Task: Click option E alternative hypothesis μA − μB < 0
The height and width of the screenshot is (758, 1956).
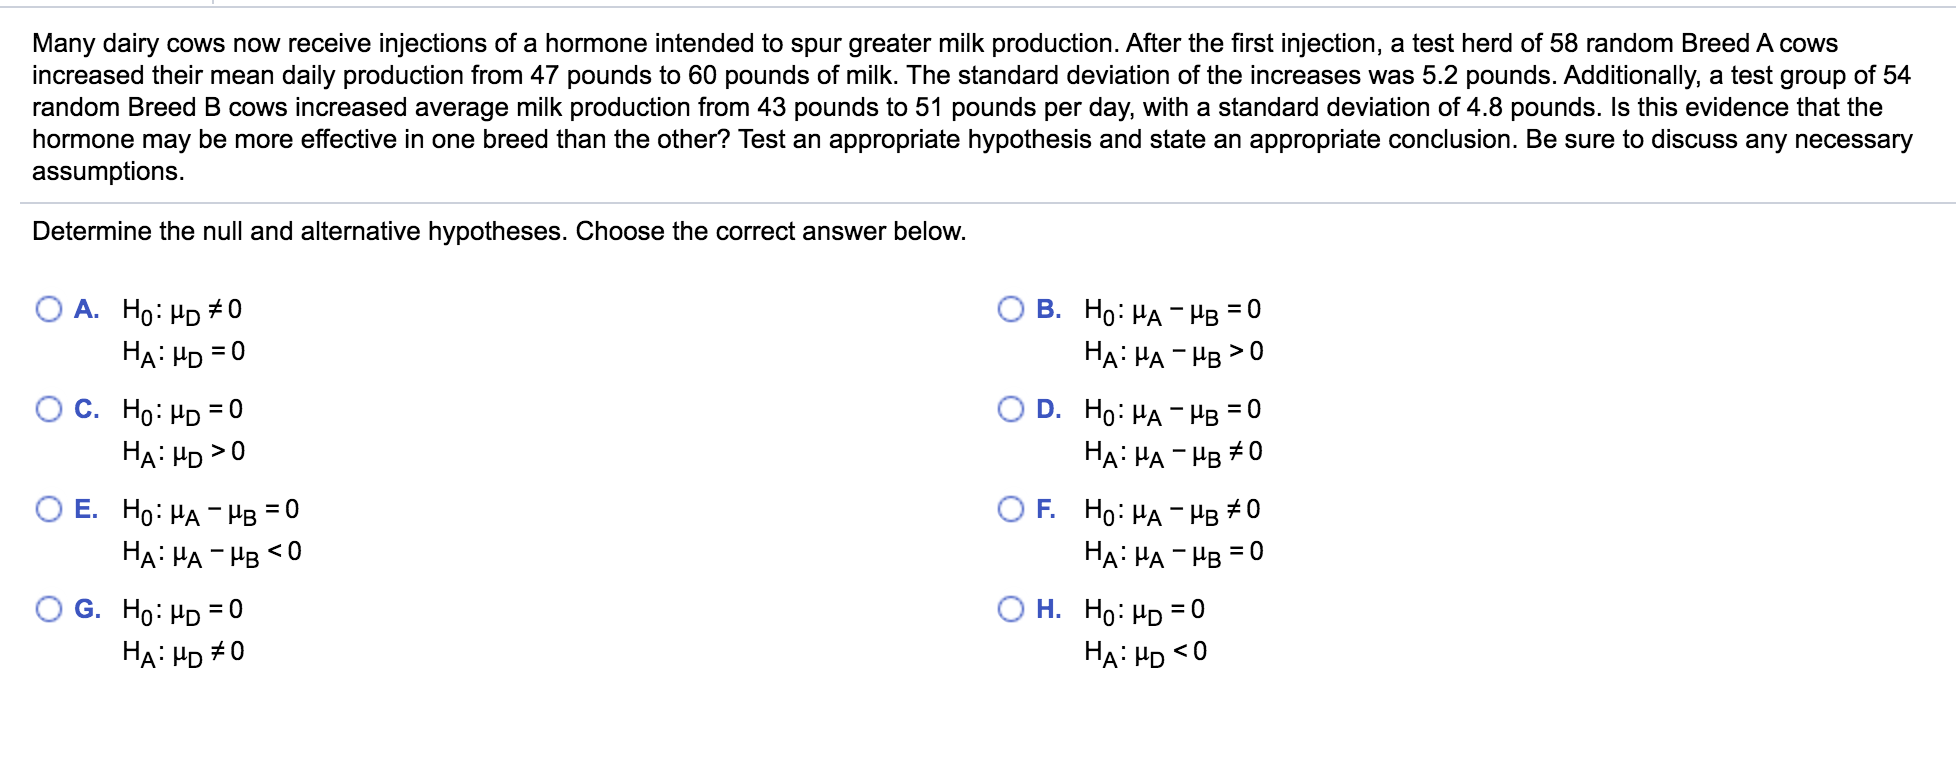Action: pos(211,553)
